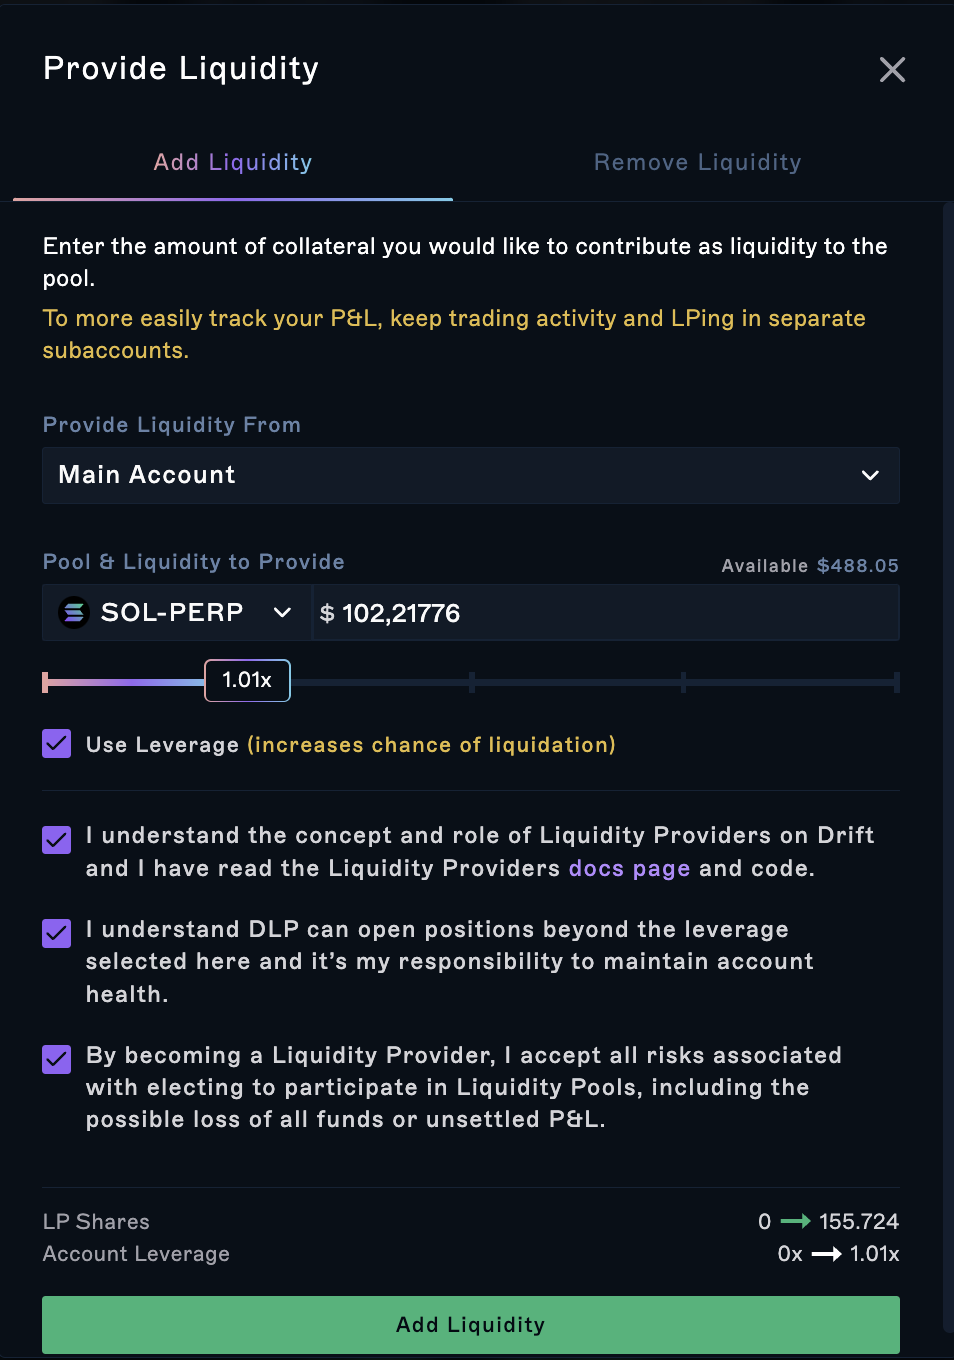The width and height of the screenshot is (954, 1360).
Task: Click the green Add Liquidity button
Action: (471, 1325)
